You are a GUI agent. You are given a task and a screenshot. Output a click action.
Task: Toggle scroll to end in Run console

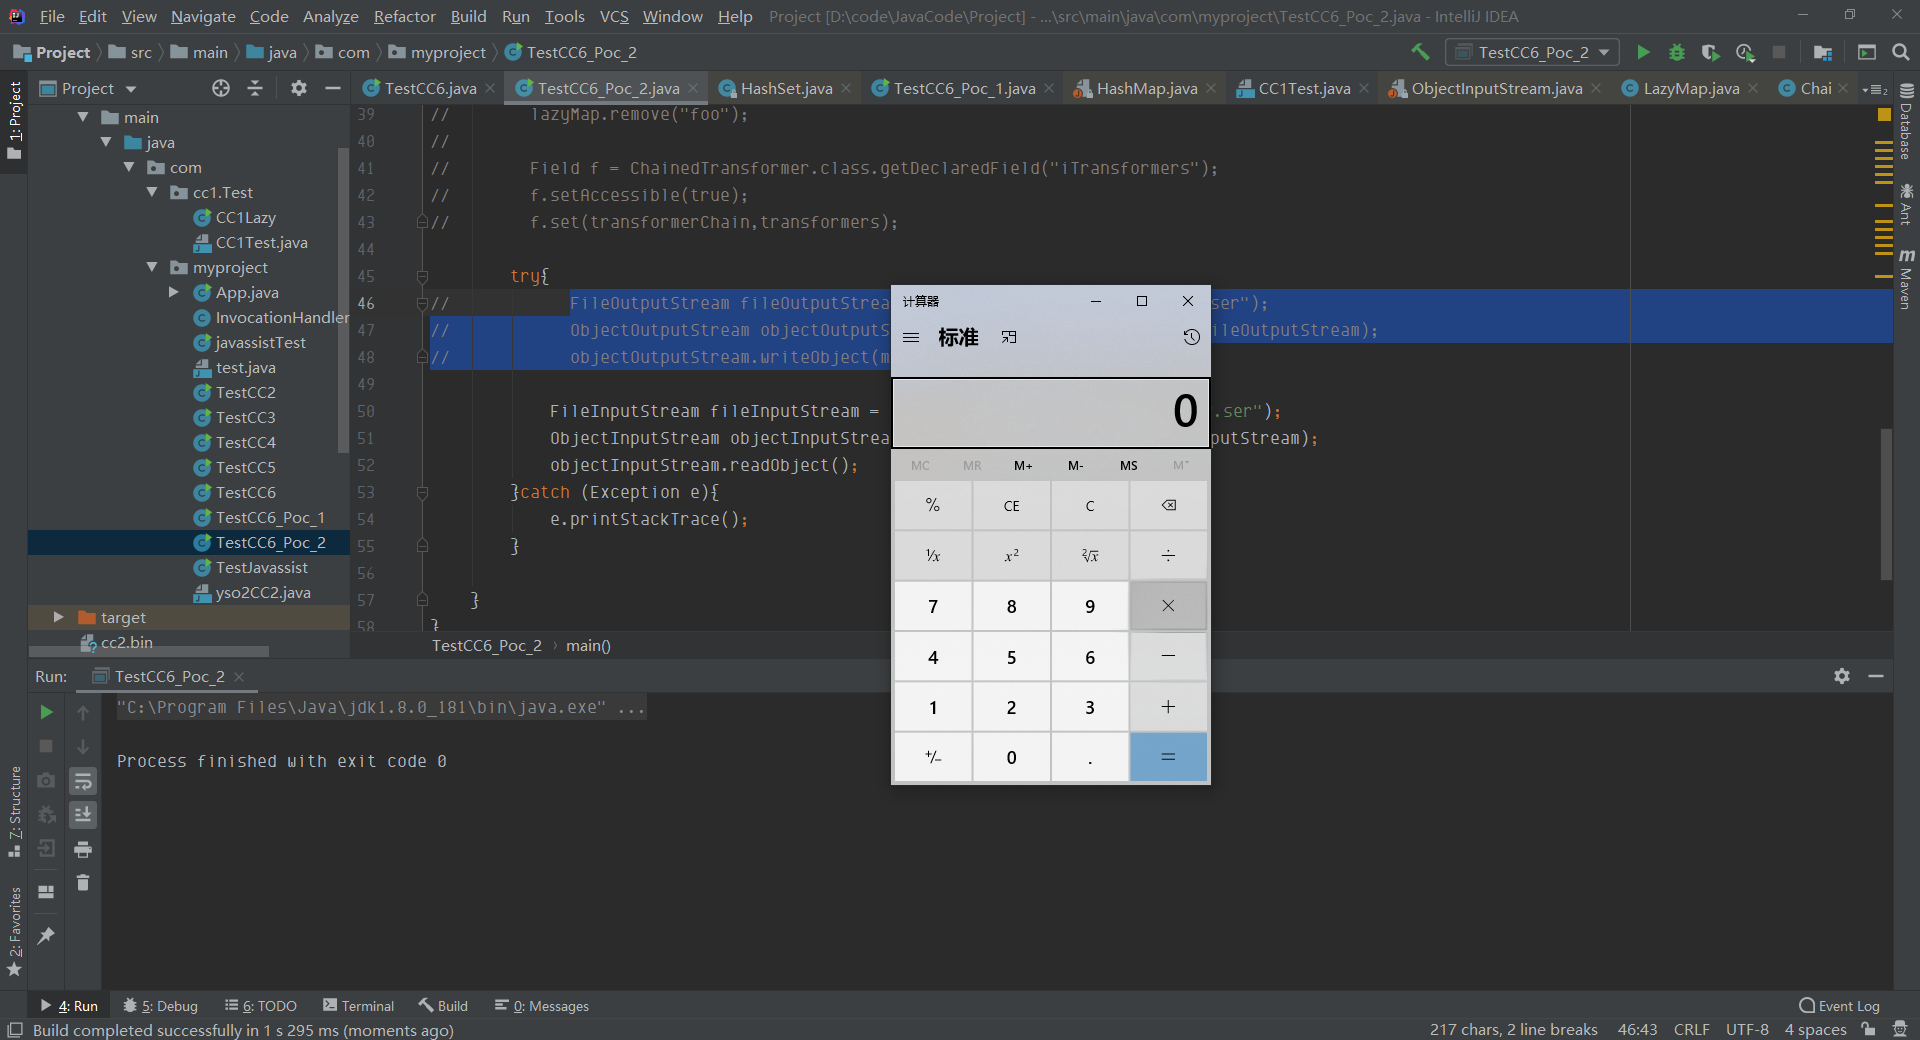(83, 815)
